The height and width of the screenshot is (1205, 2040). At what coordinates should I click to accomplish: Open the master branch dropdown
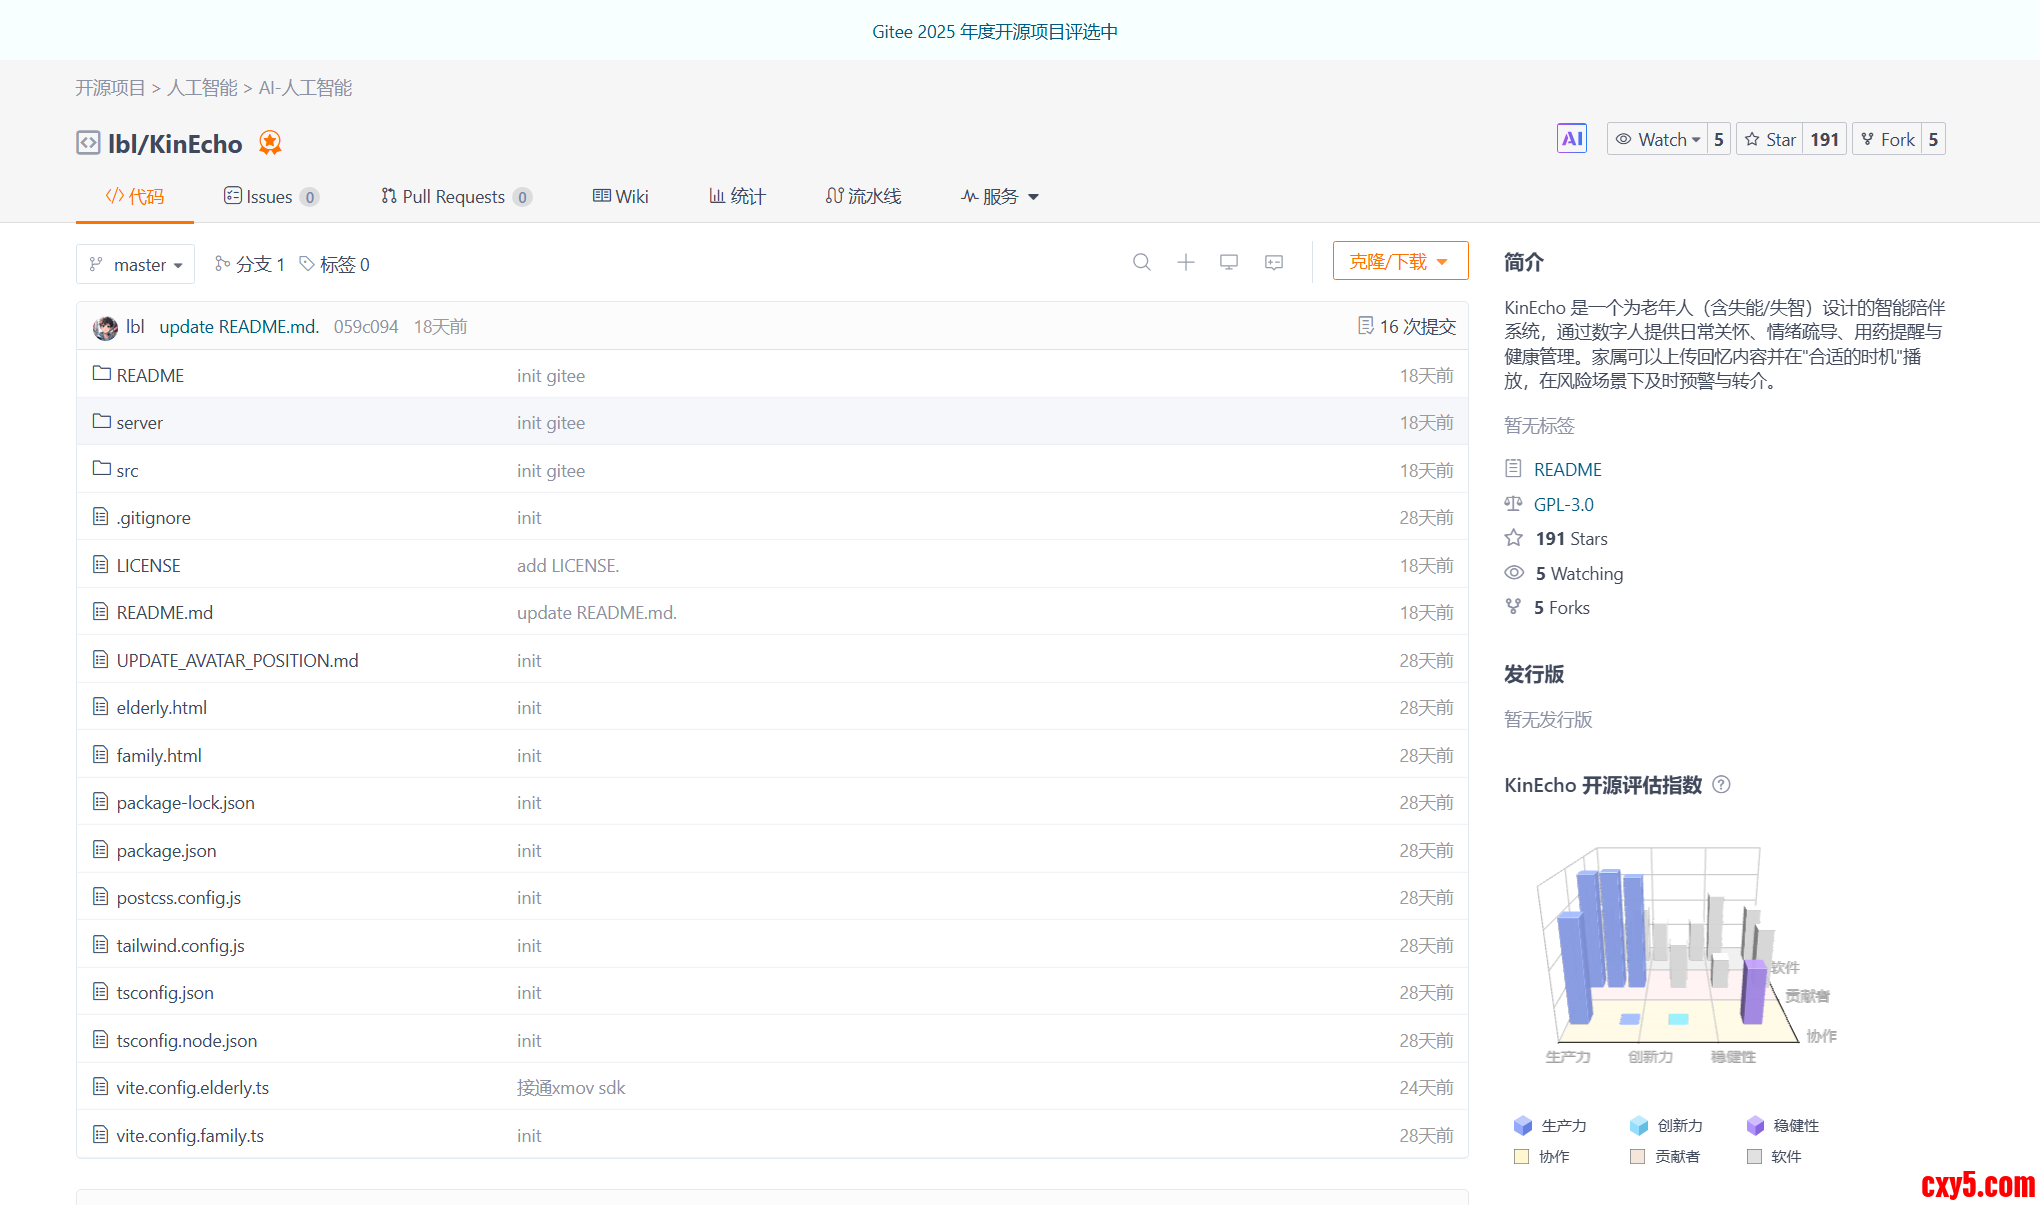[136, 265]
